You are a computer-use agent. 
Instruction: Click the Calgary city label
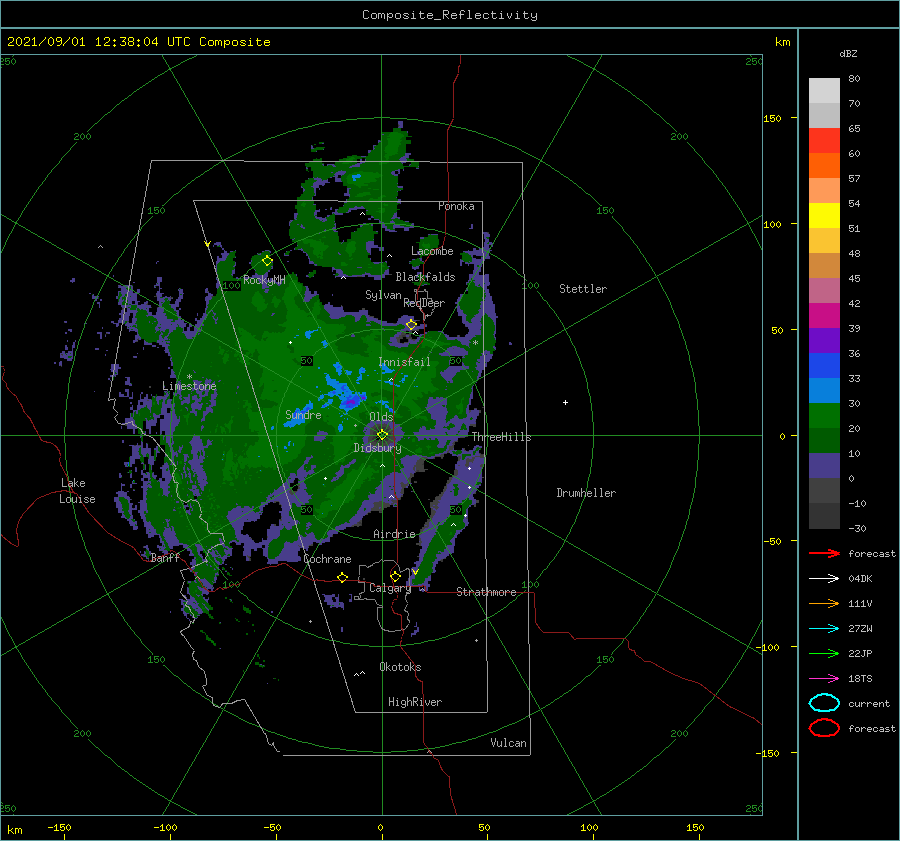click(x=390, y=588)
